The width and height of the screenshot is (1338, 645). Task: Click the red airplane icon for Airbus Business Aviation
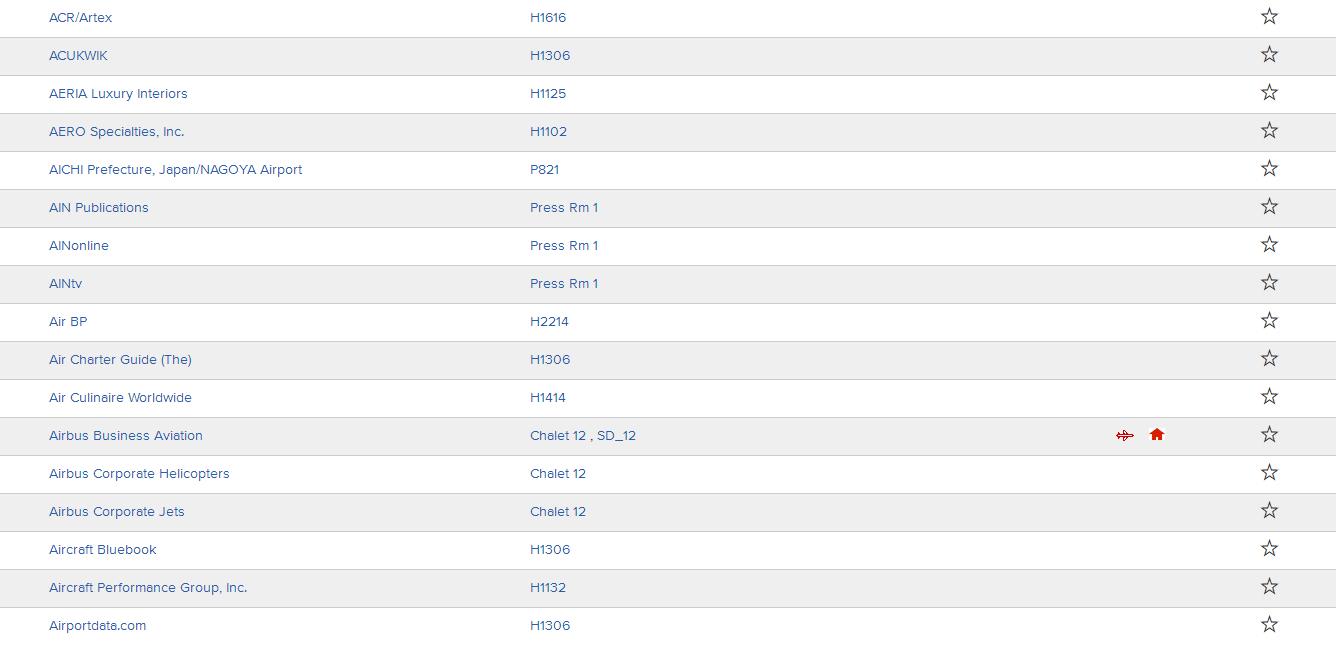coord(1125,435)
